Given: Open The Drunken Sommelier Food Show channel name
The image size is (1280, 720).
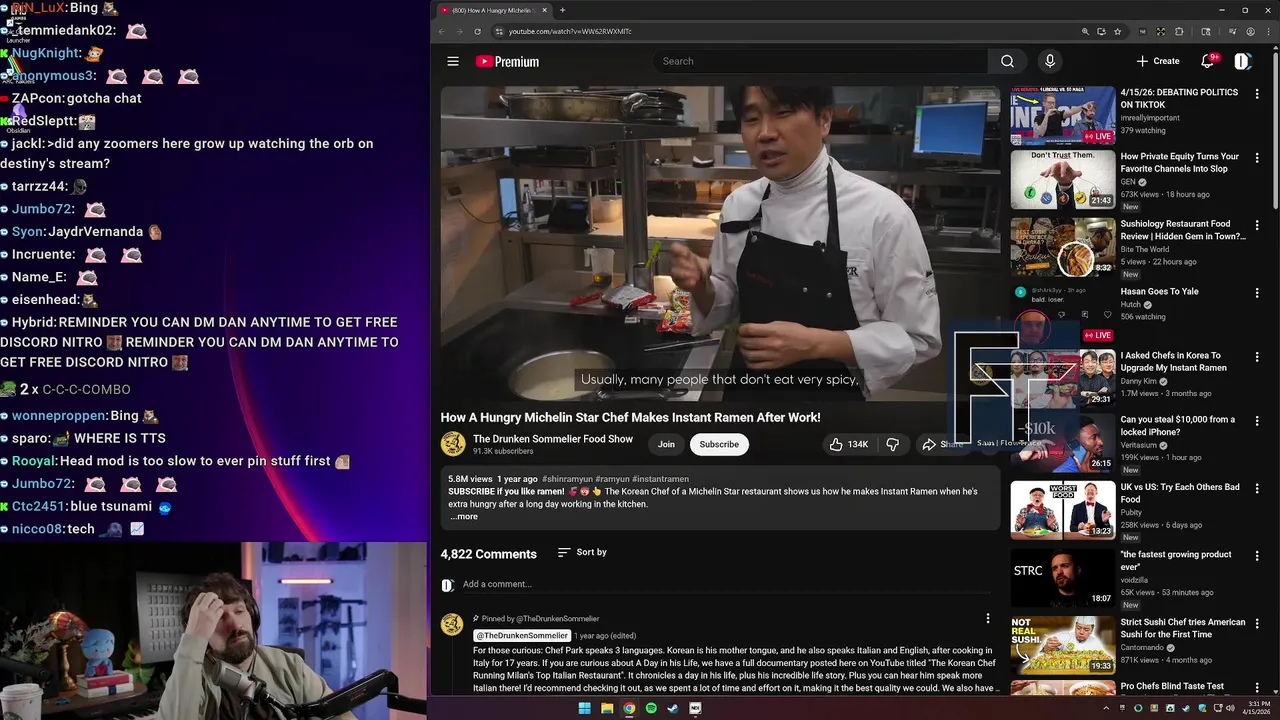Looking at the screenshot, I should [553, 439].
